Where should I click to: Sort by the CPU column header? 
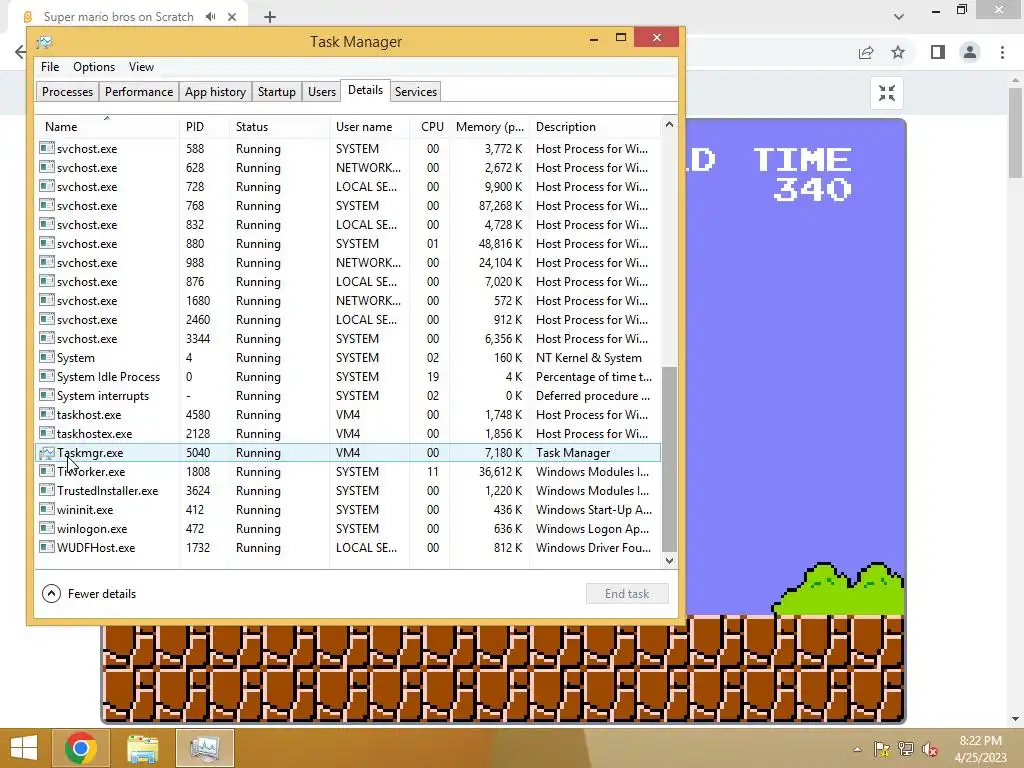coord(430,127)
